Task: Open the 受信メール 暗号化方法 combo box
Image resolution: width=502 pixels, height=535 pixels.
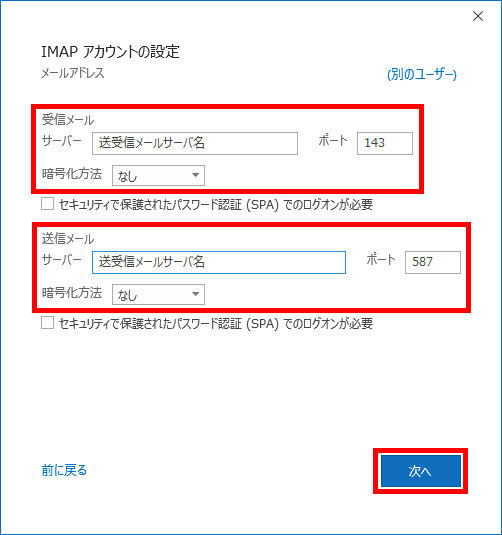Action: [158, 176]
